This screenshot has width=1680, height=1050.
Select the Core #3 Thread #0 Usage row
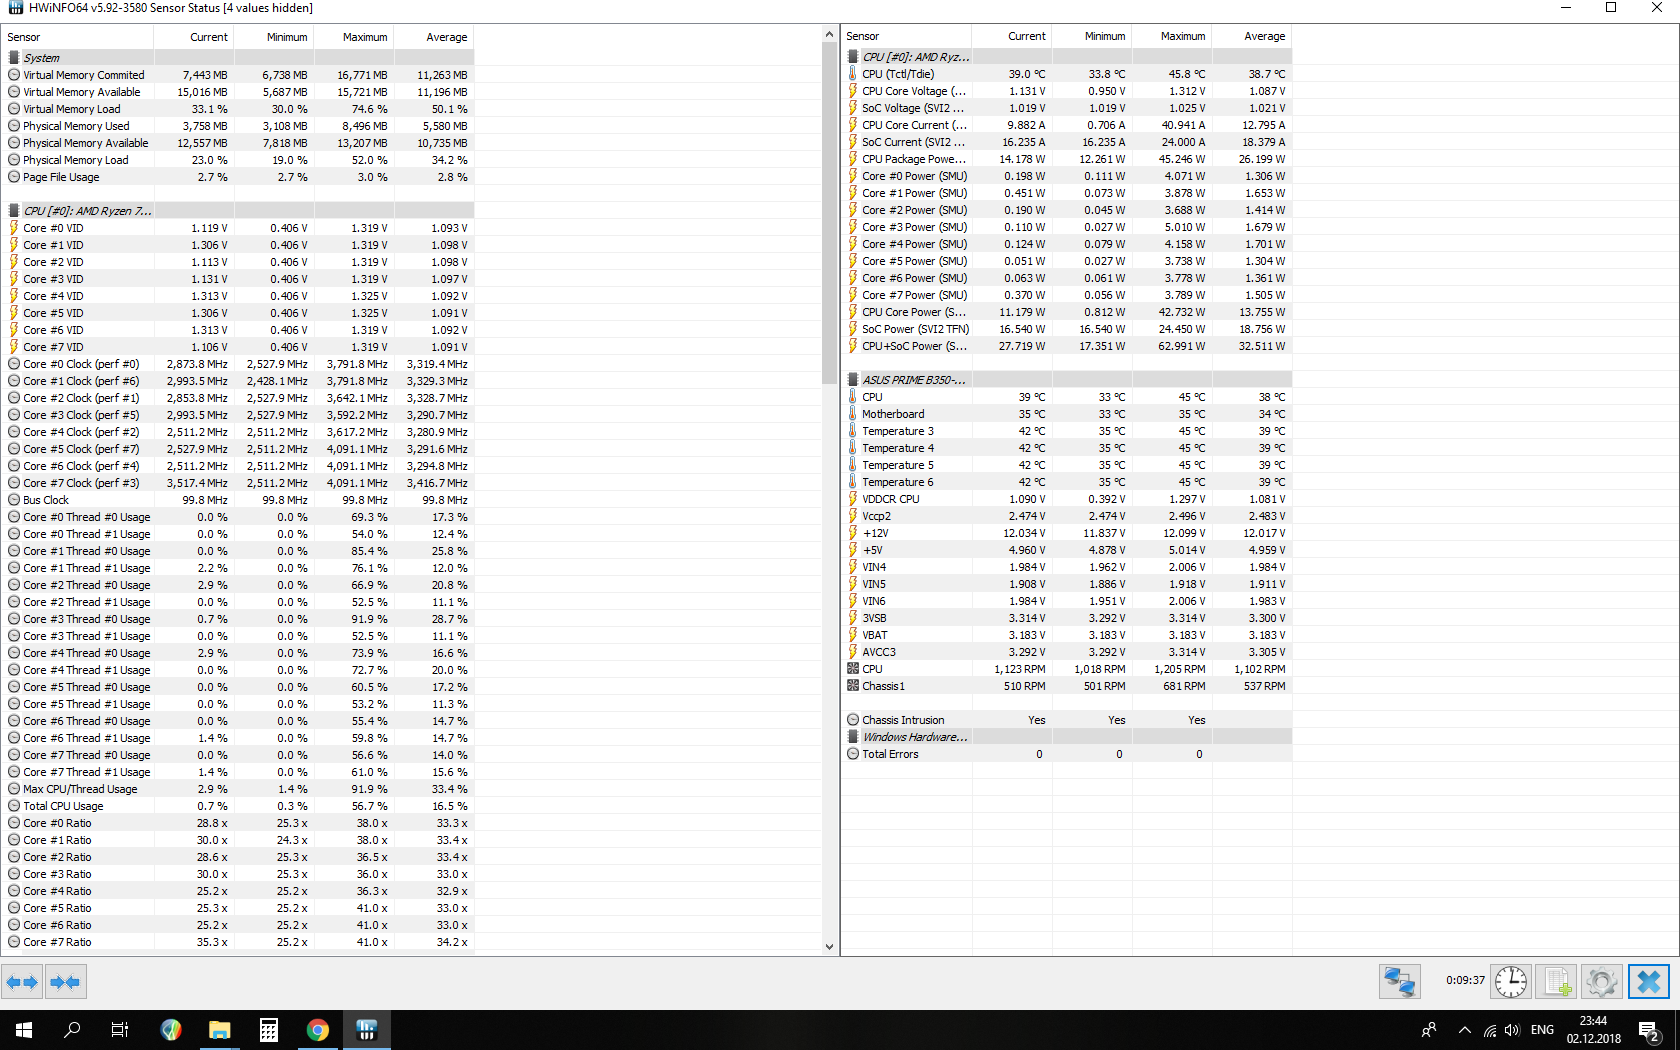pyautogui.click(x=238, y=619)
